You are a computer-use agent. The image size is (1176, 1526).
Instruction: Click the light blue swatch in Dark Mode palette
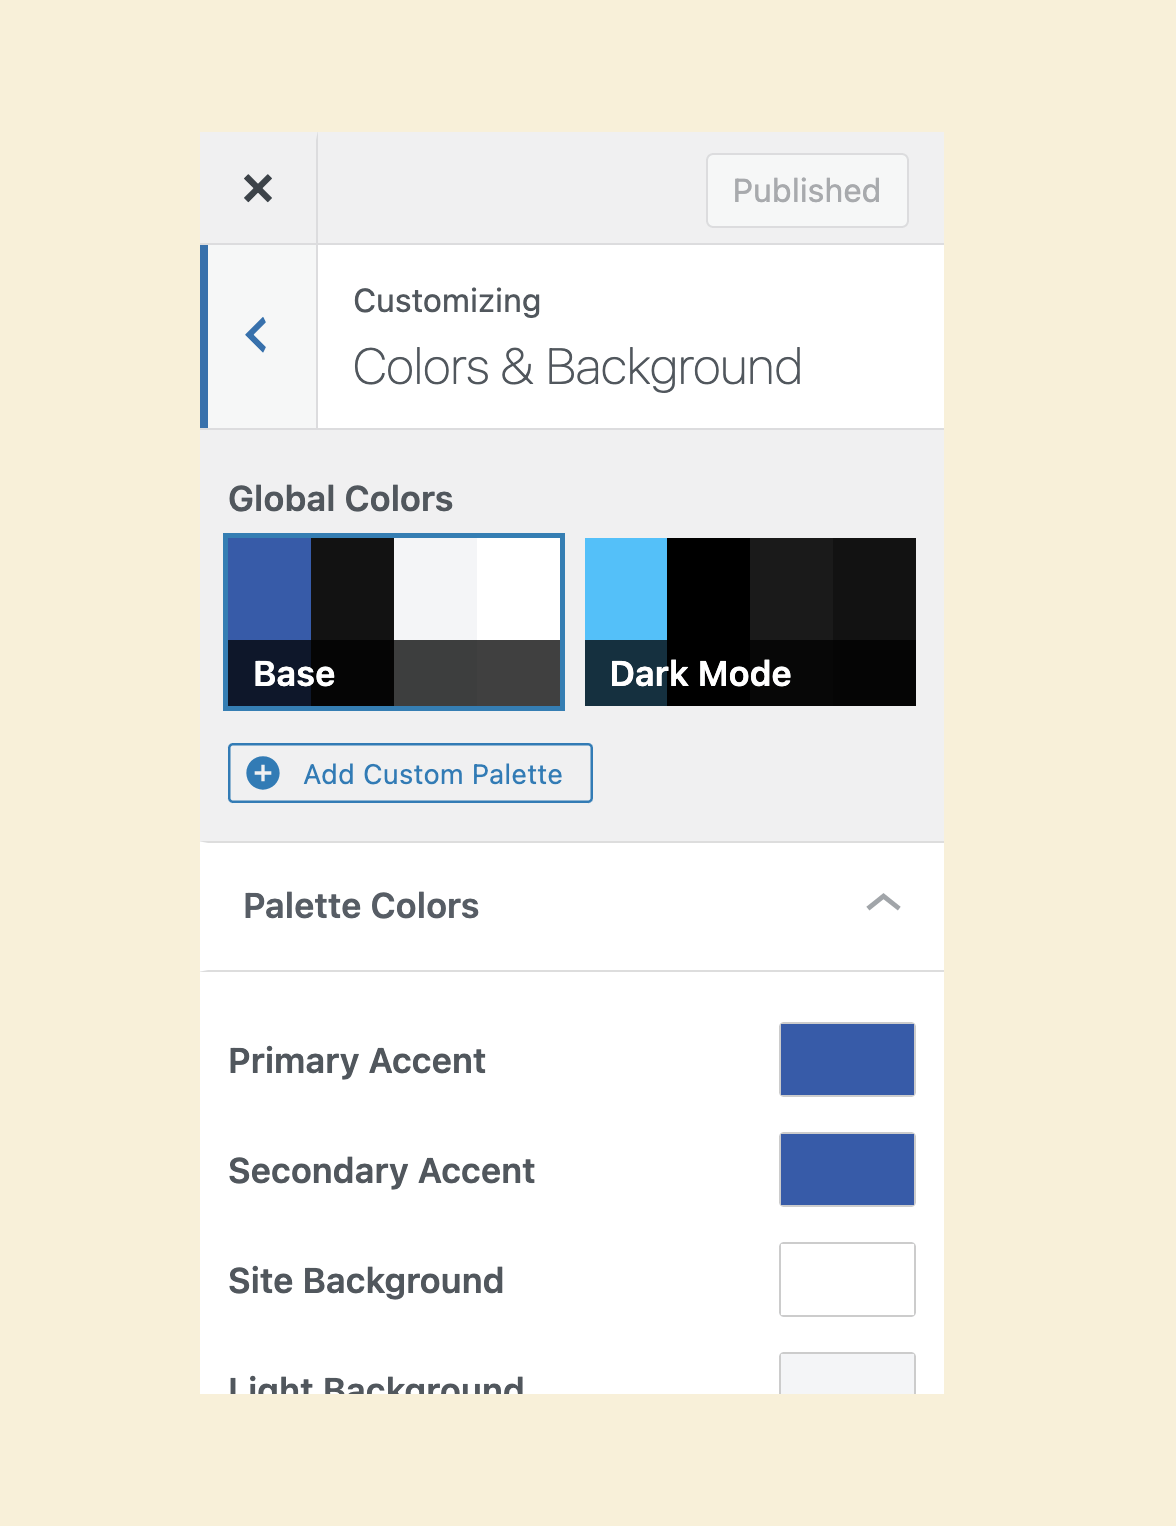[x=626, y=589]
